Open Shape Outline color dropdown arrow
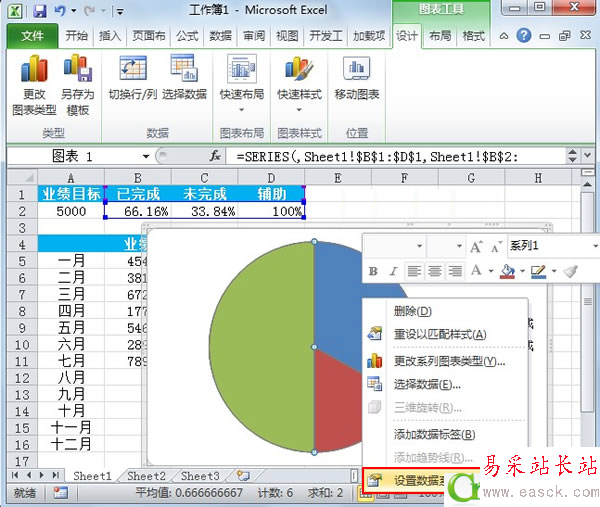Image resolution: width=600 pixels, height=507 pixels. point(554,271)
